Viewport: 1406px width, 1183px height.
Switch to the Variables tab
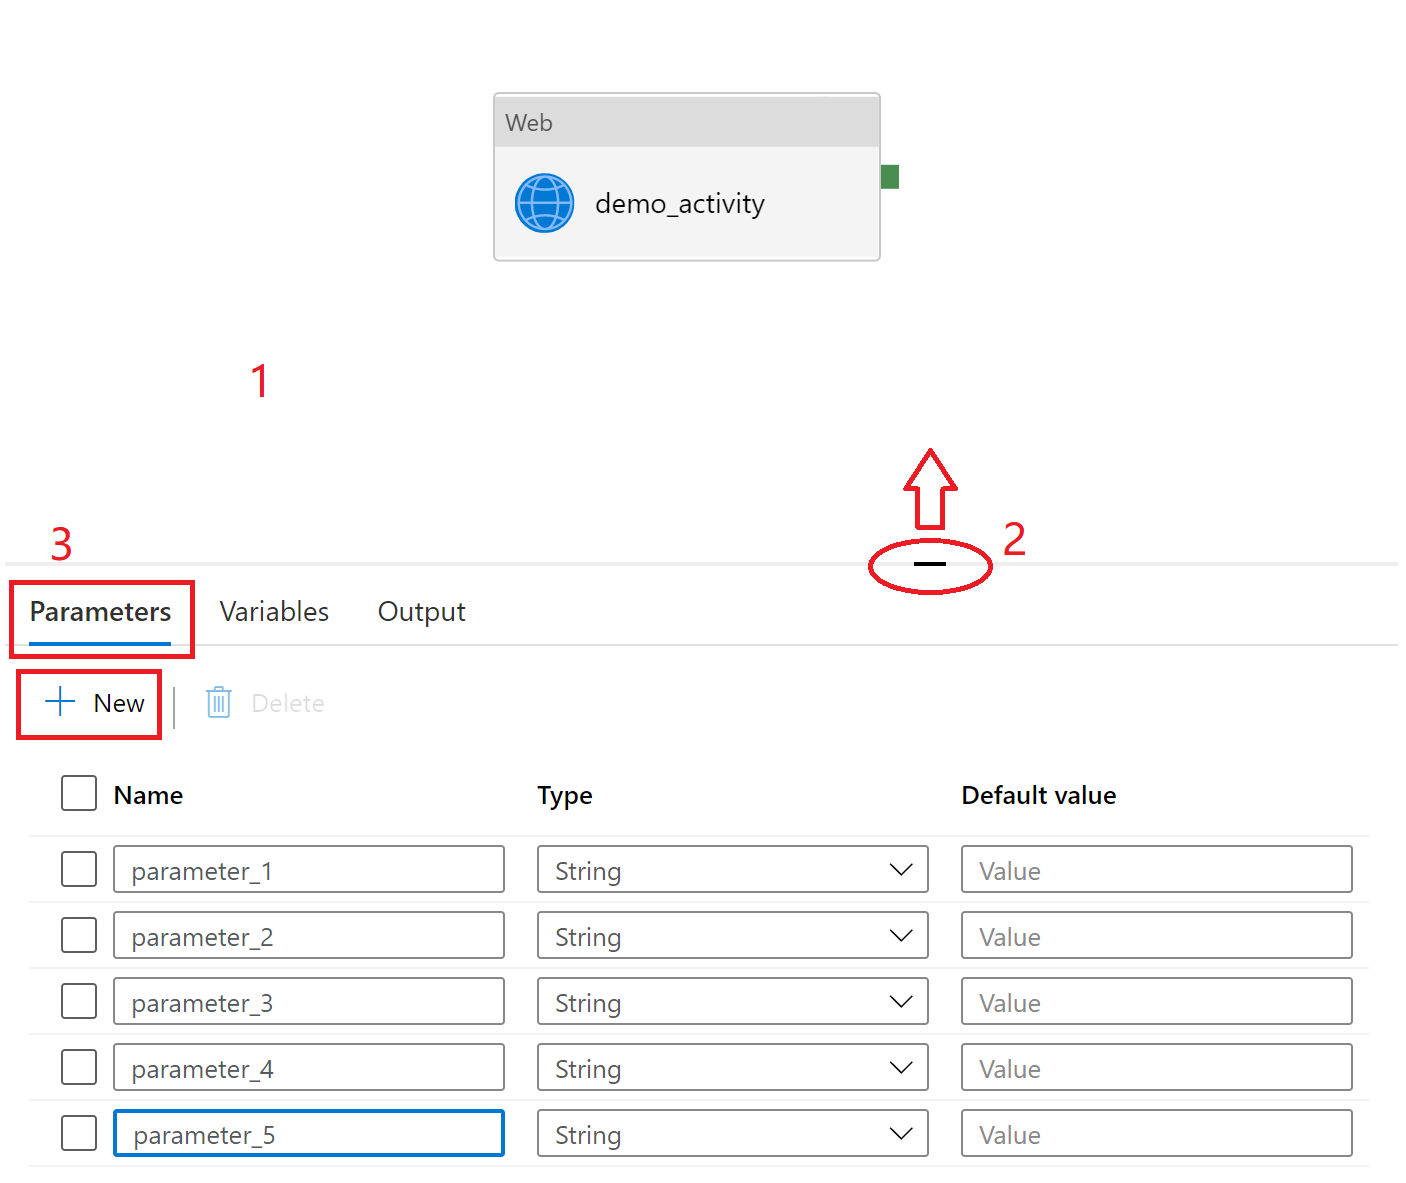(273, 611)
